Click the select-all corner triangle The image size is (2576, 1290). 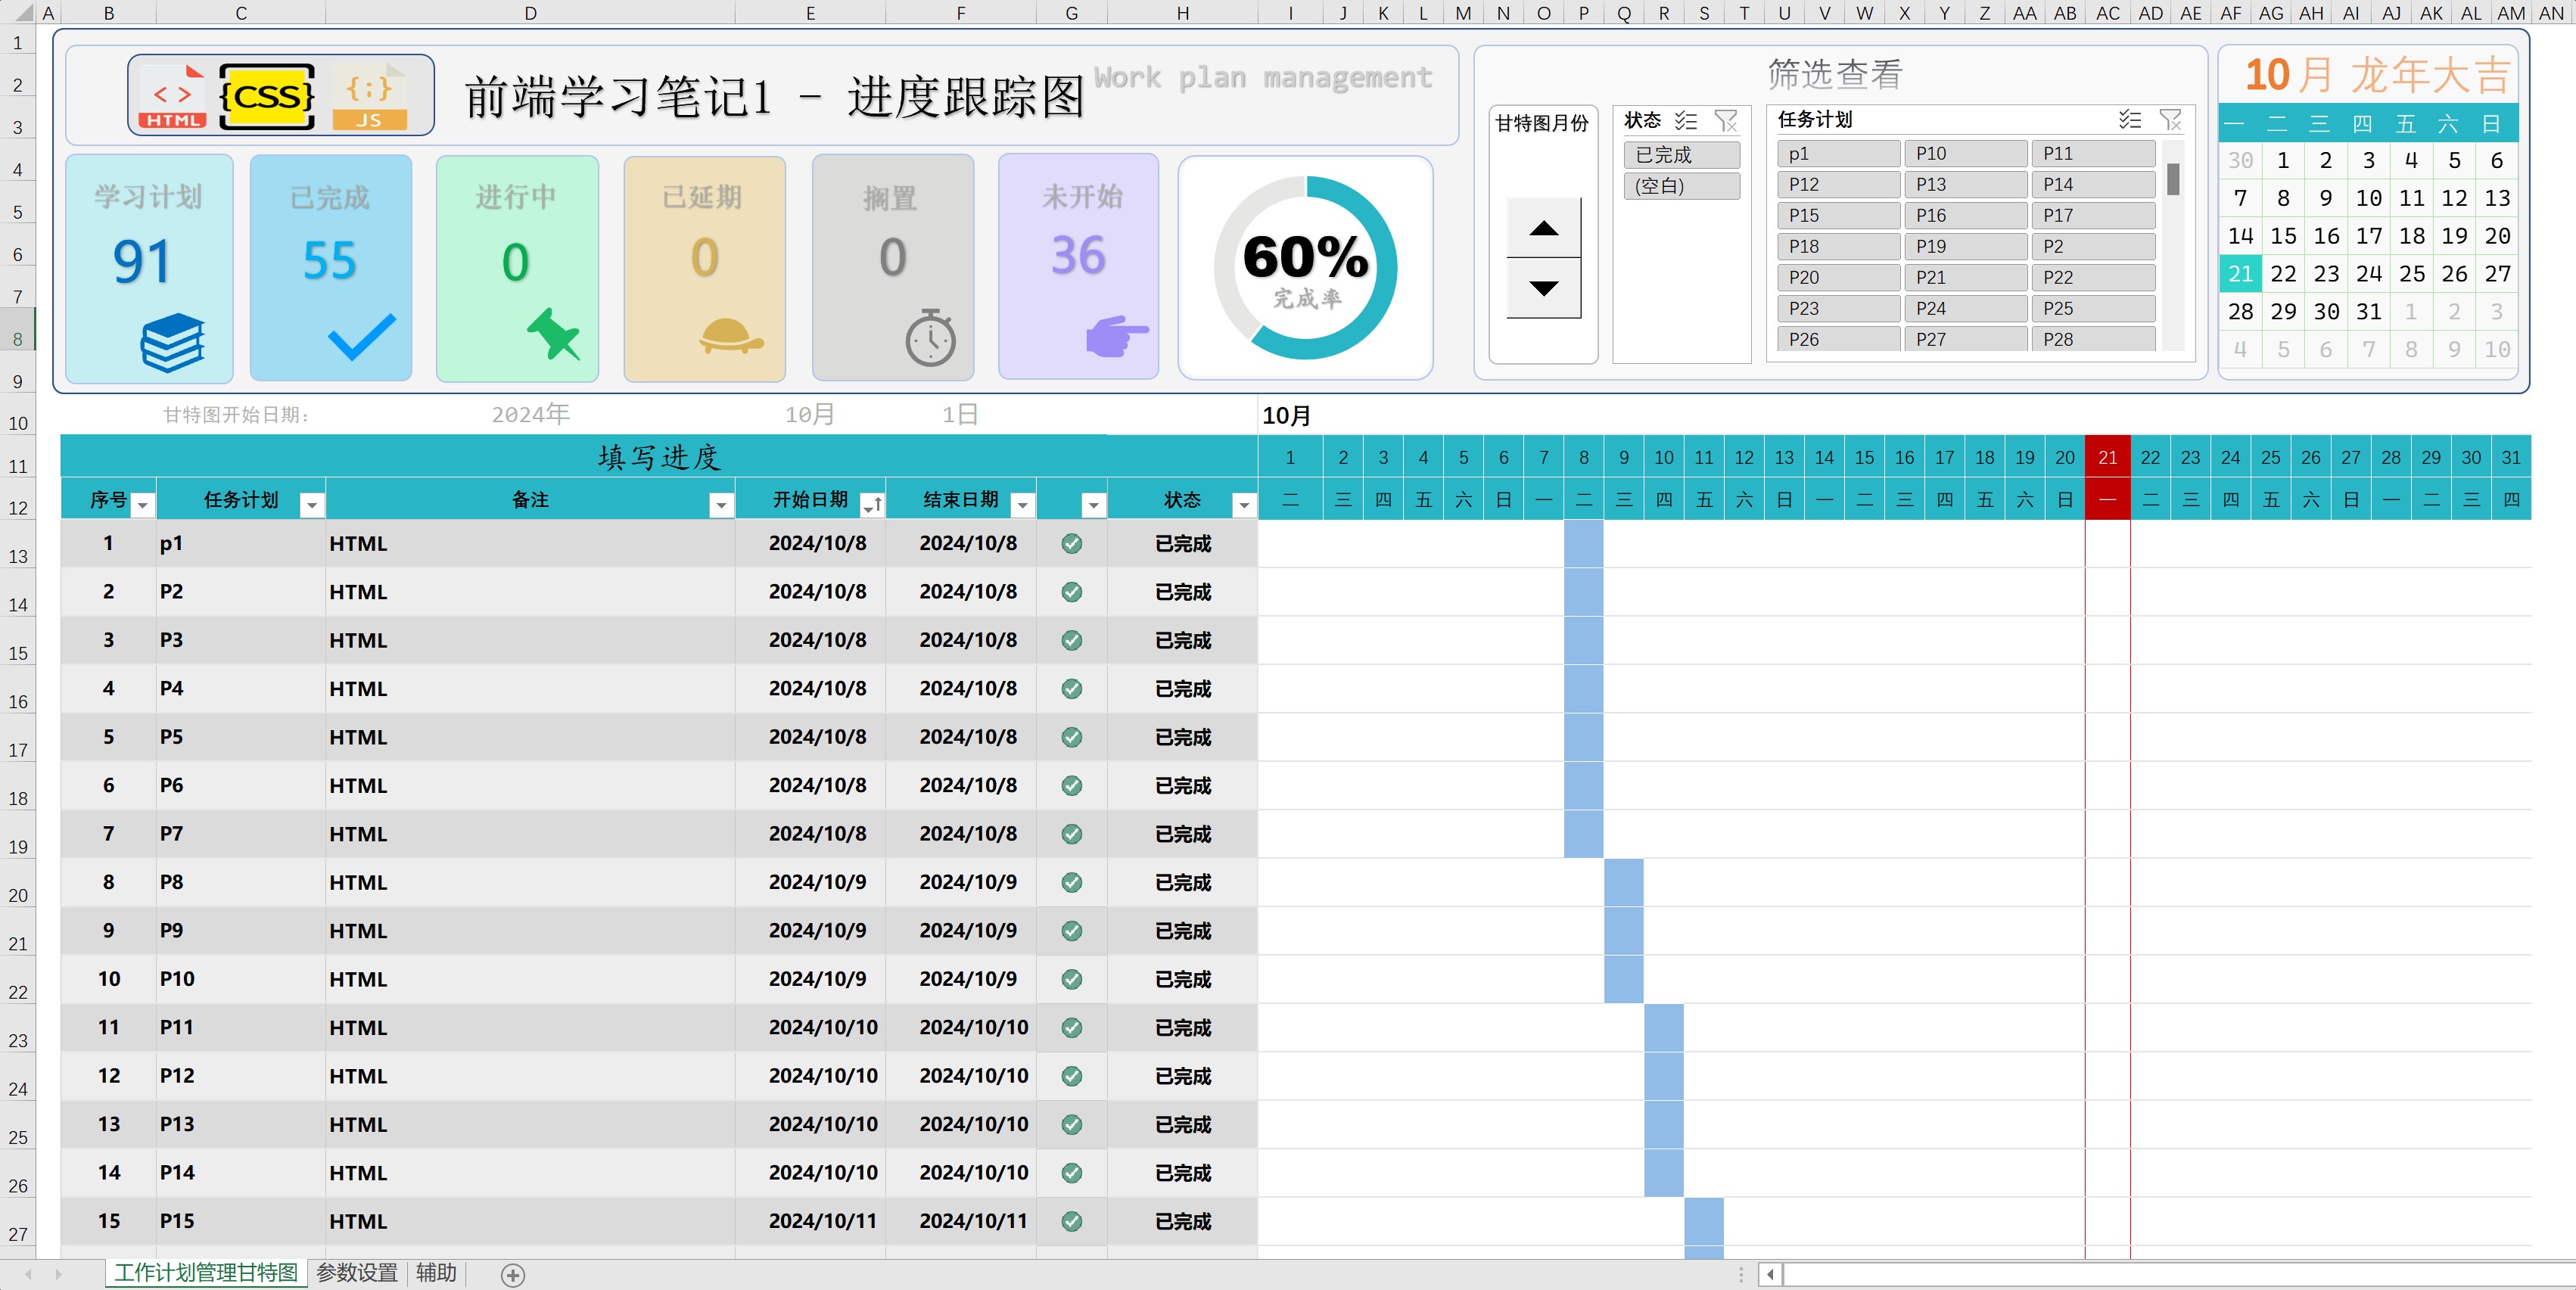(24, 13)
